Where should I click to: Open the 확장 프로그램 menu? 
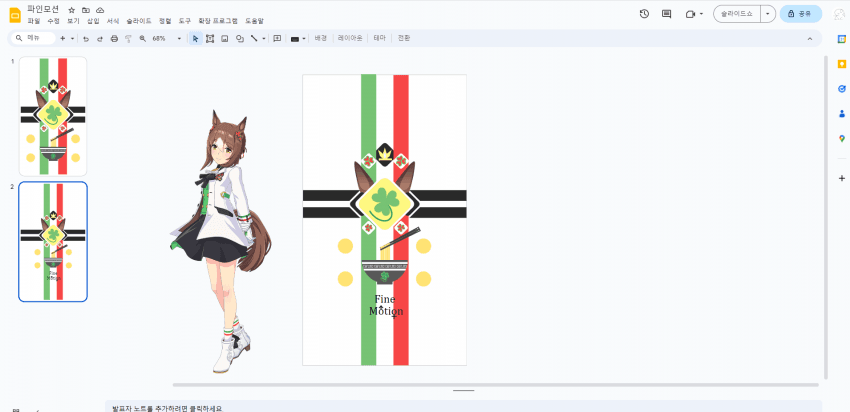click(218, 21)
